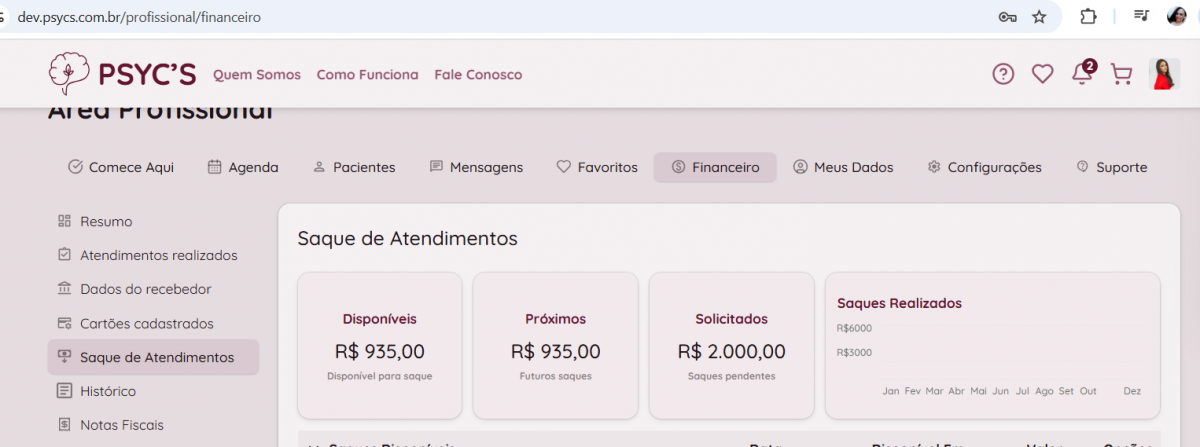Open the browser media controls icon
This screenshot has width=1200, height=447.
click(x=1142, y=17)
